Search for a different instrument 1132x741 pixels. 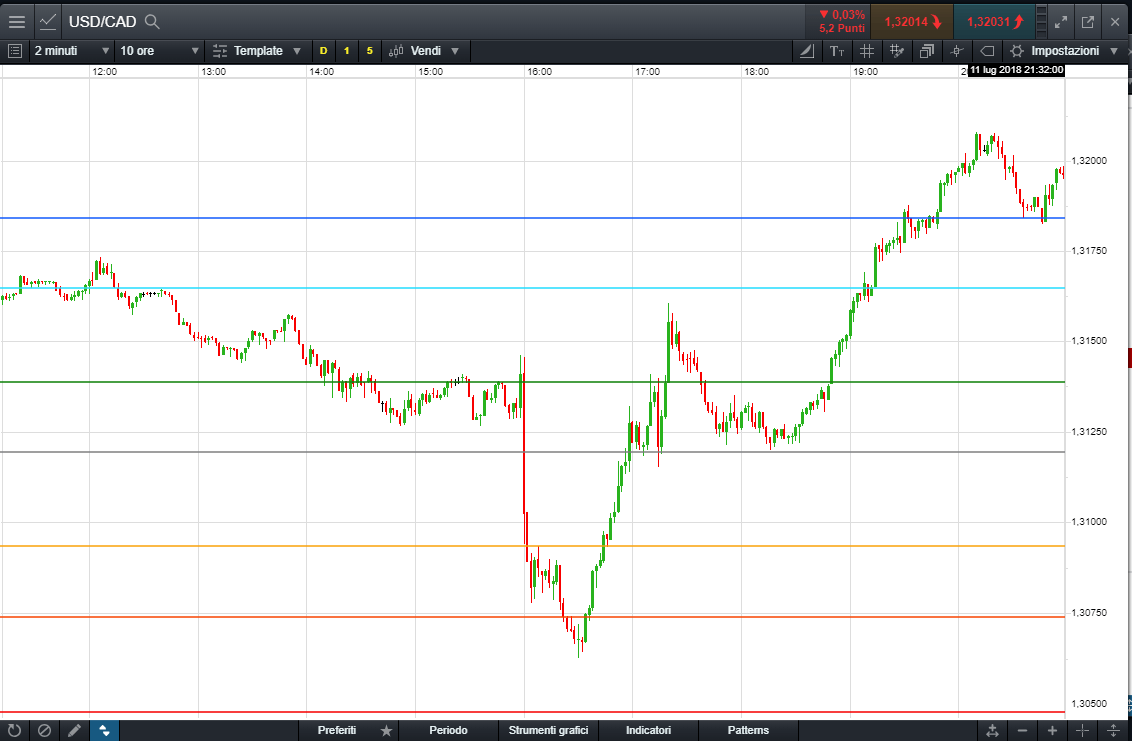[152, 22]
